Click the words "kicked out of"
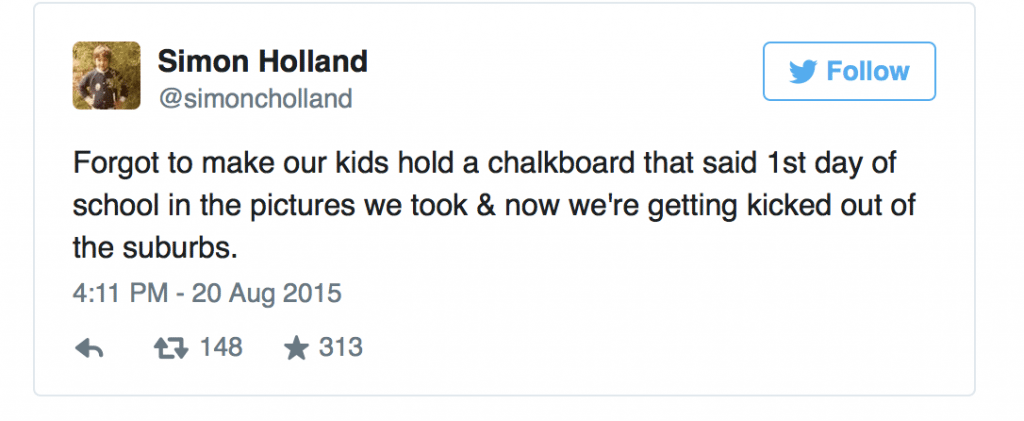This screenshot has height=421, width=1024. click(849, 205)
